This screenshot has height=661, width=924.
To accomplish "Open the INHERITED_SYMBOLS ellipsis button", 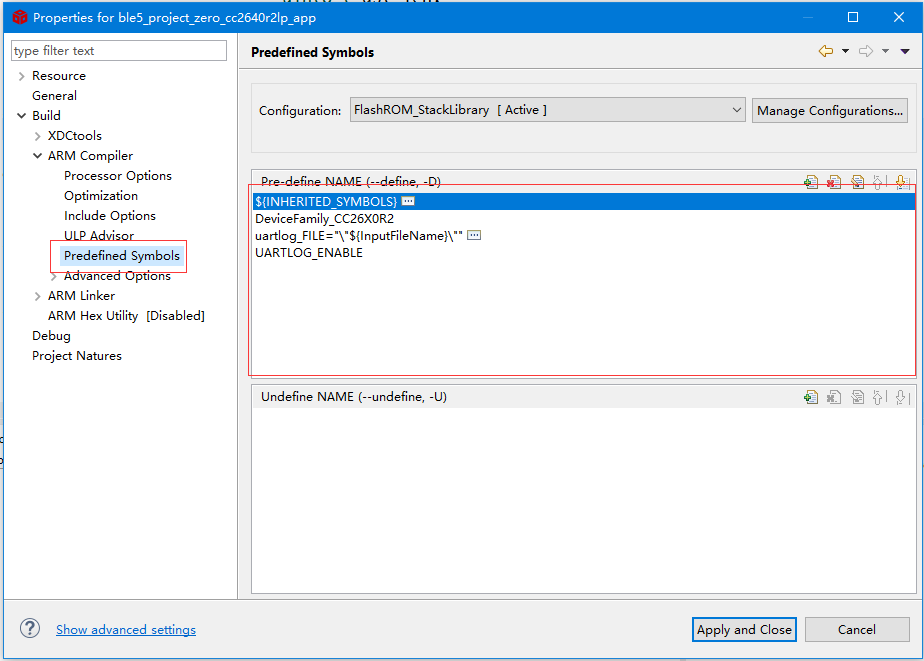I will coord(408,201).
